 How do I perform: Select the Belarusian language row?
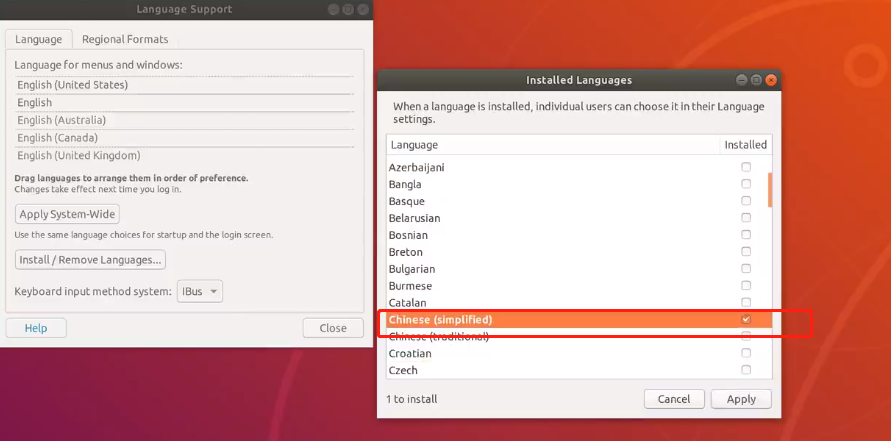pyautogui.click(x=579, y=218)
